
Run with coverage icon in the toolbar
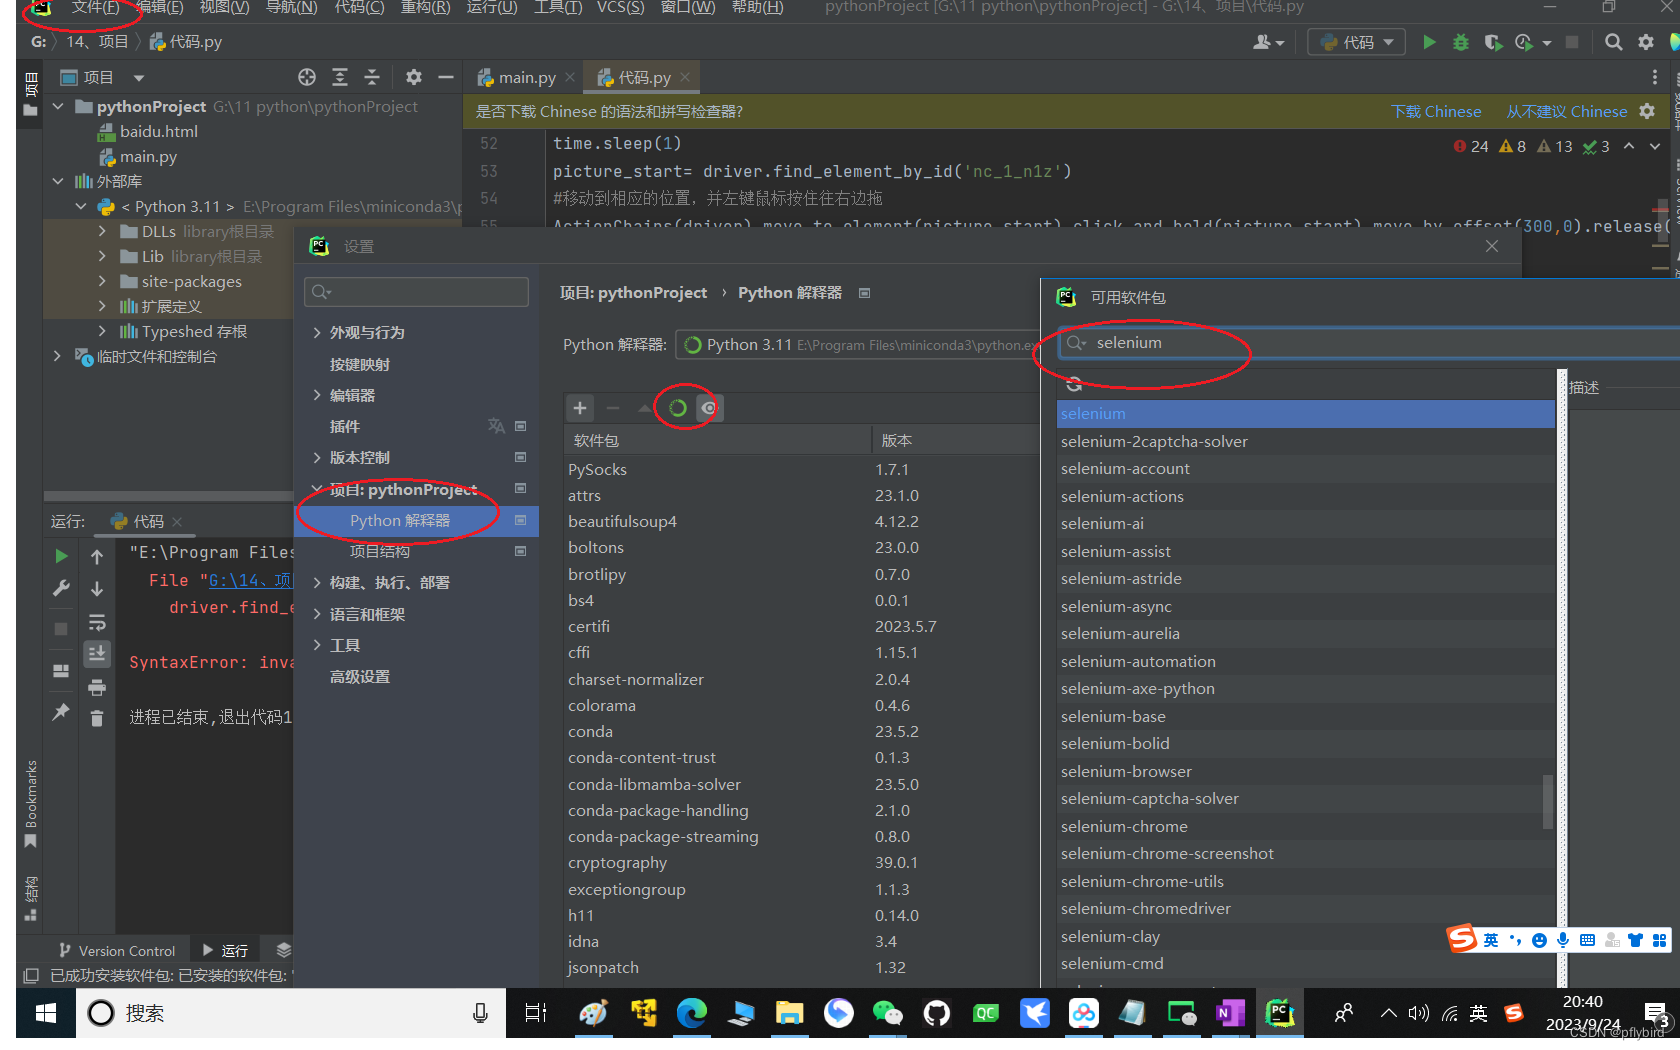1493,42
